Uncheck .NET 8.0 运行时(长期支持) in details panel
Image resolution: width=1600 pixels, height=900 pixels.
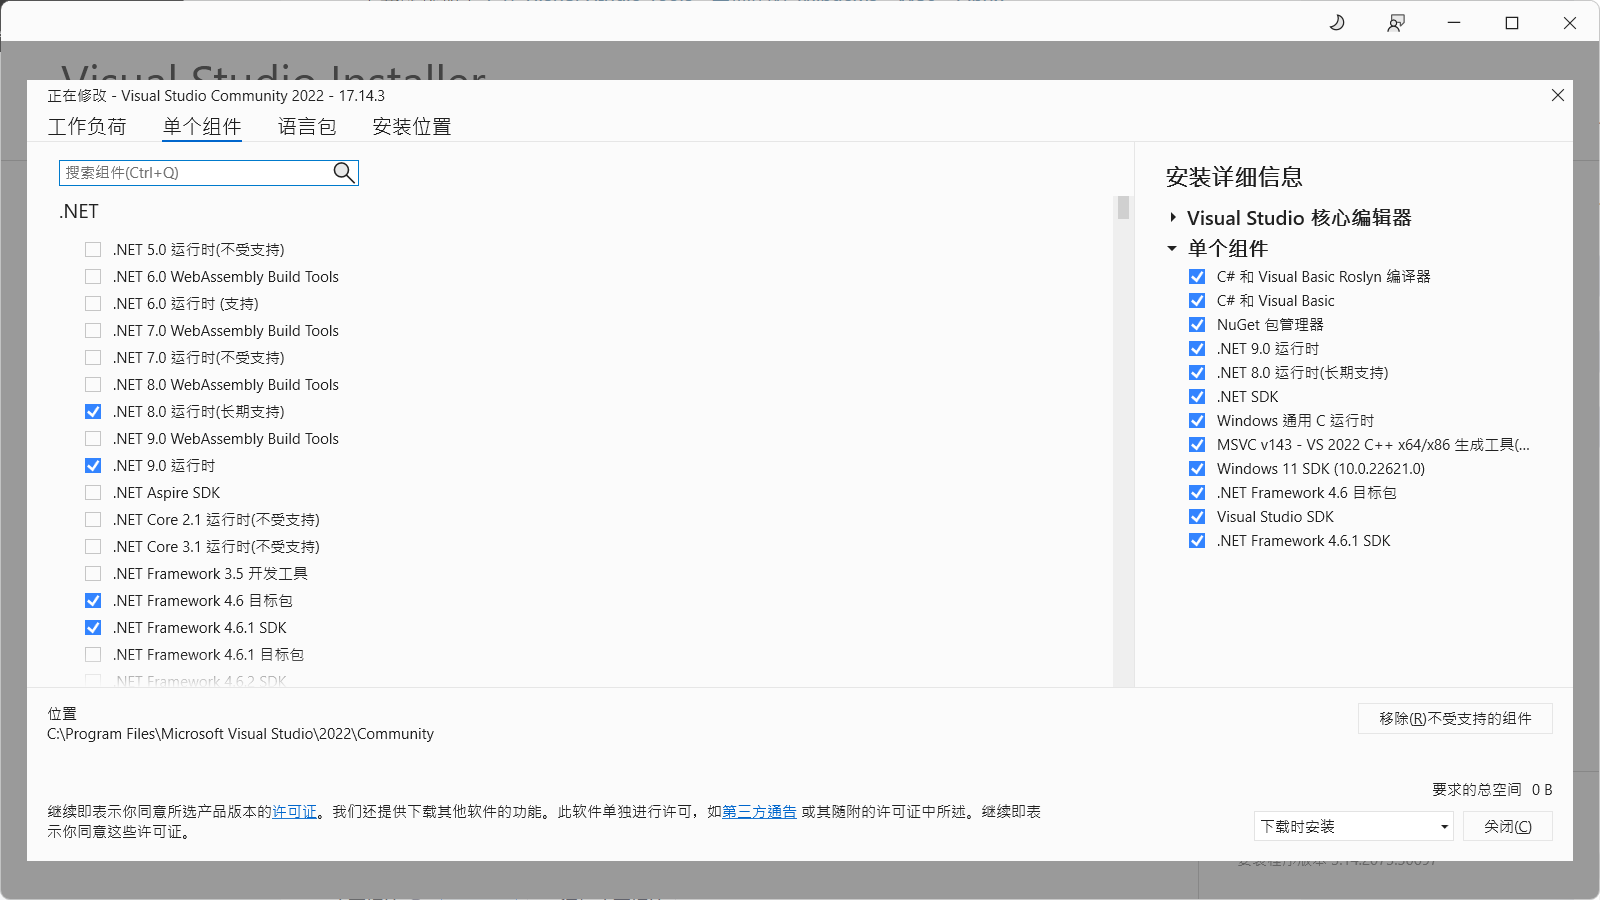pyautogui.click(x=1197, y=372)
